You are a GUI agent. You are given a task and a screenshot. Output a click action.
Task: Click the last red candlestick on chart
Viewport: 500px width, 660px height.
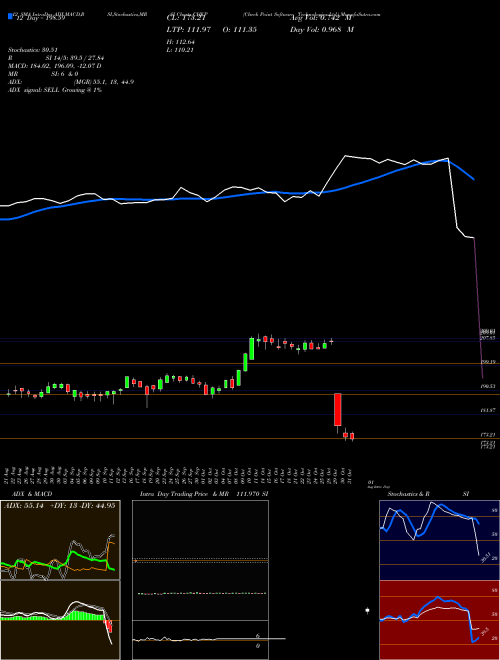pos(352,436)
